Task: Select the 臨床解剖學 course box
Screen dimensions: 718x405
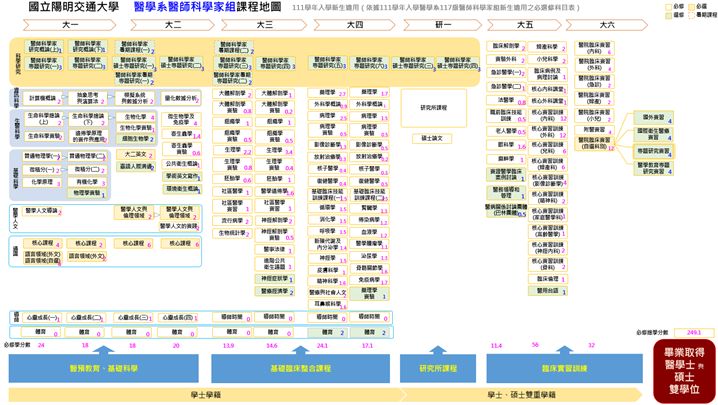Action: click(x=506, y=46)
